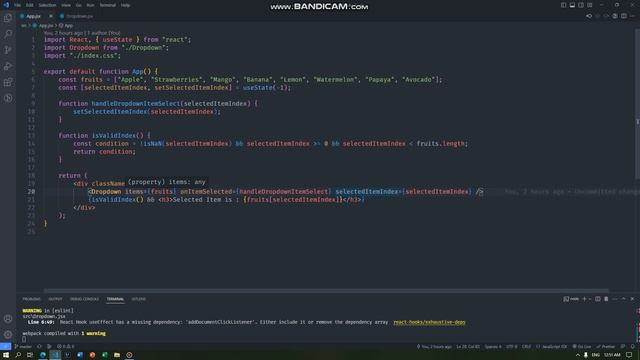The height and width of the screenshot is (360, 640).
Task: Click the errors and warnings count in status bar
Action: point(66,347)
